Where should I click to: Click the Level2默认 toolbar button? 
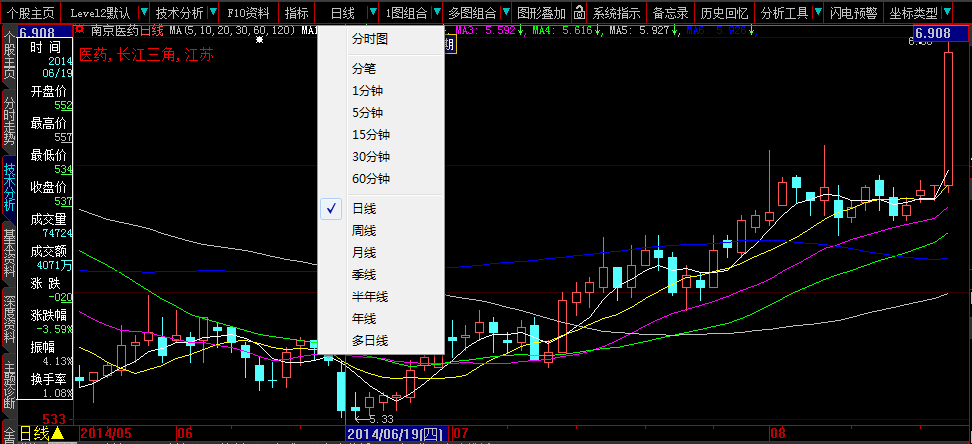tap(99, 12)
